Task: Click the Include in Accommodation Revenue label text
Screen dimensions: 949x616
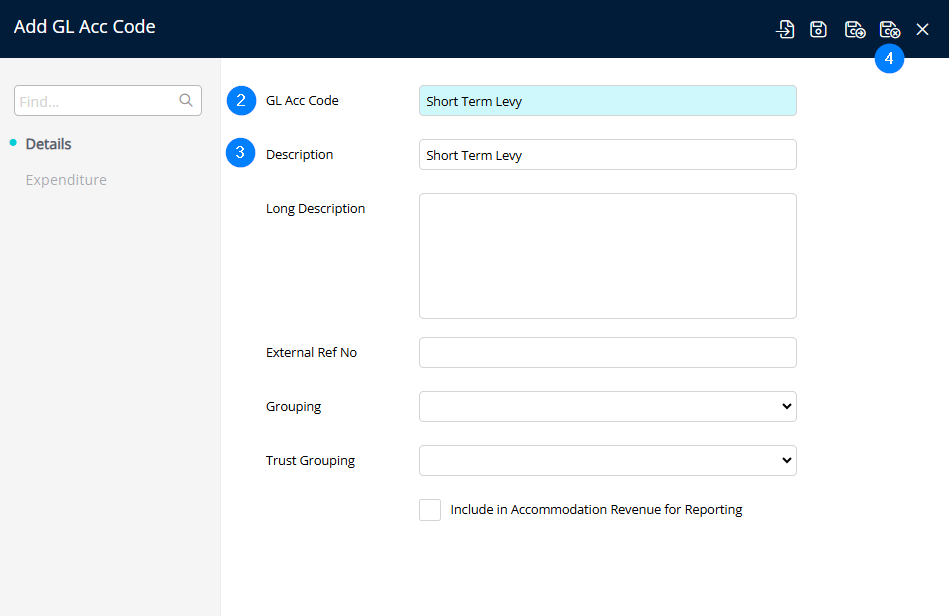Action: 596,510
